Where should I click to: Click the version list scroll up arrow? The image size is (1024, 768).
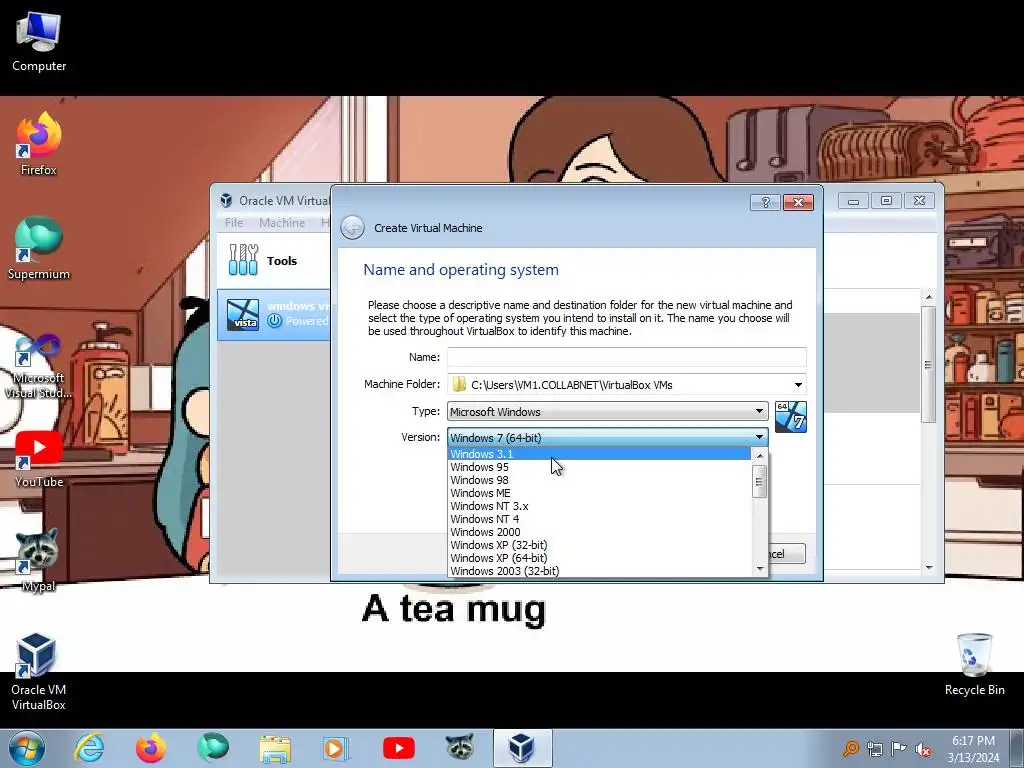click(x=760, y=455)
